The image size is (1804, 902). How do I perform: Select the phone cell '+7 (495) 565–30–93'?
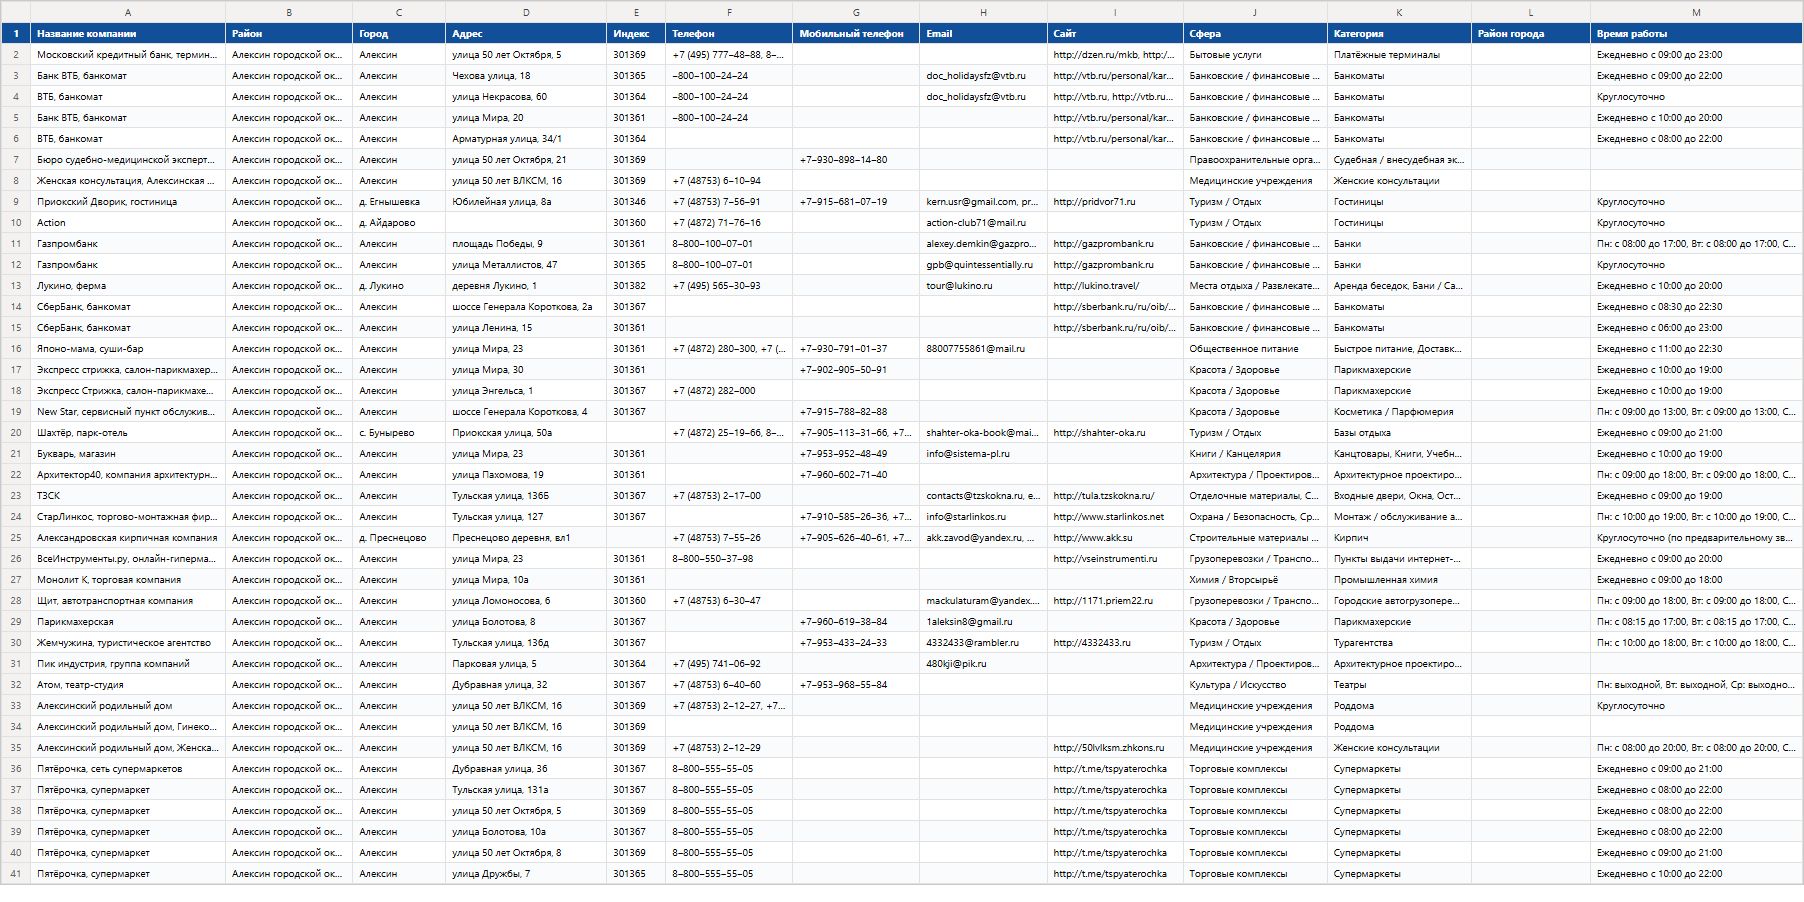[729, 286]
